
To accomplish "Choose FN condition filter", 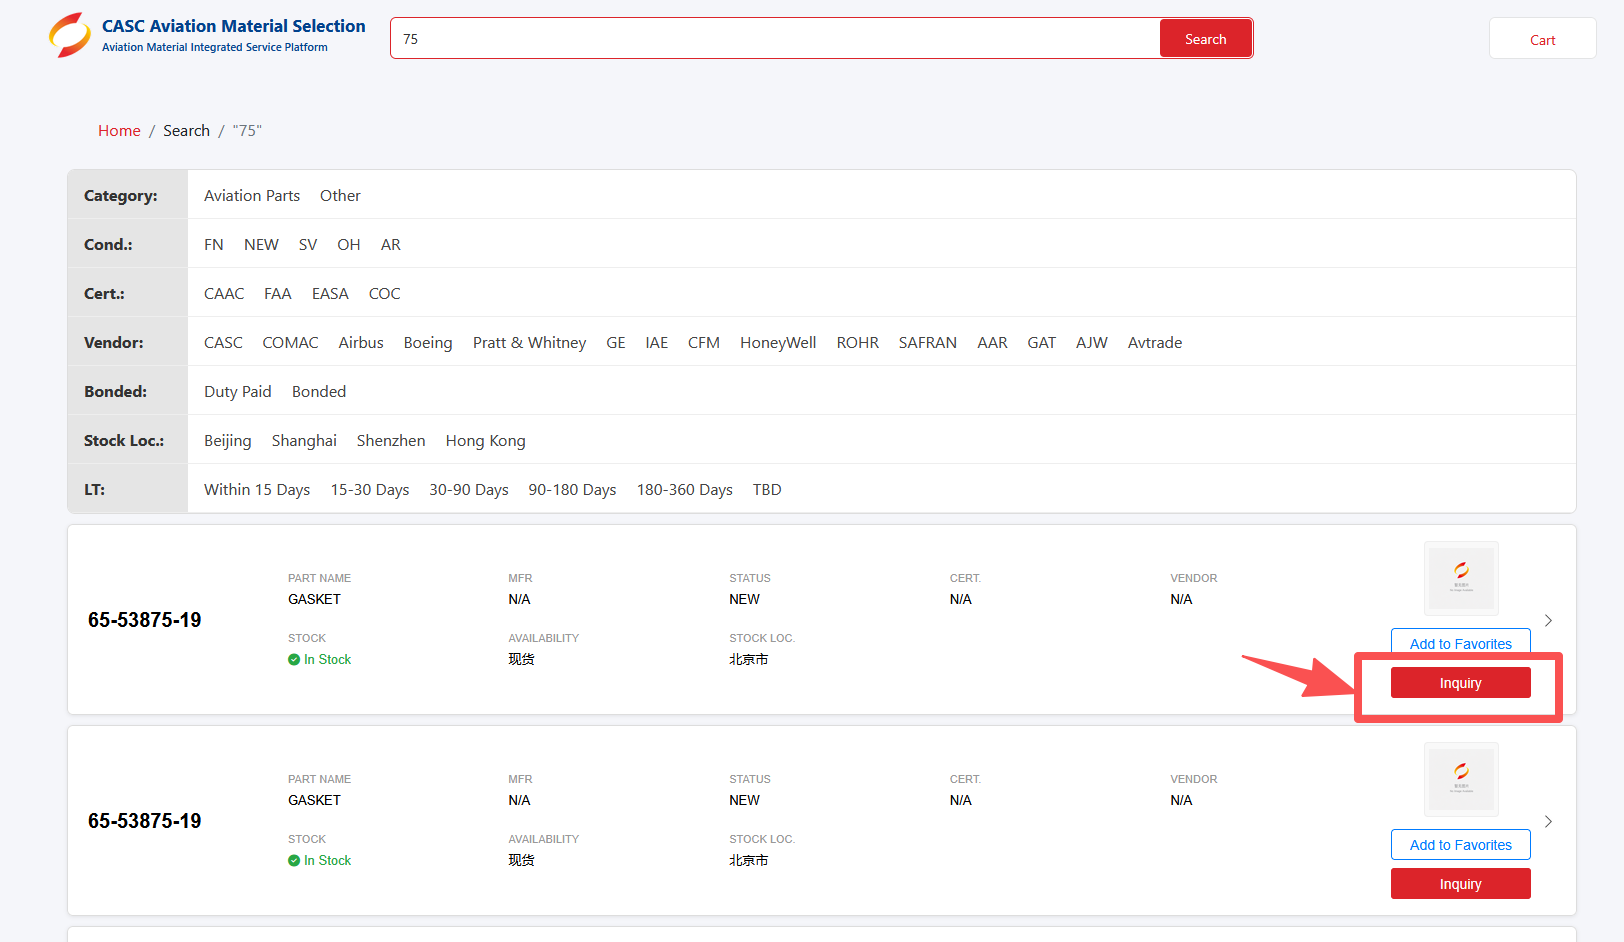I will pos(214,245).
